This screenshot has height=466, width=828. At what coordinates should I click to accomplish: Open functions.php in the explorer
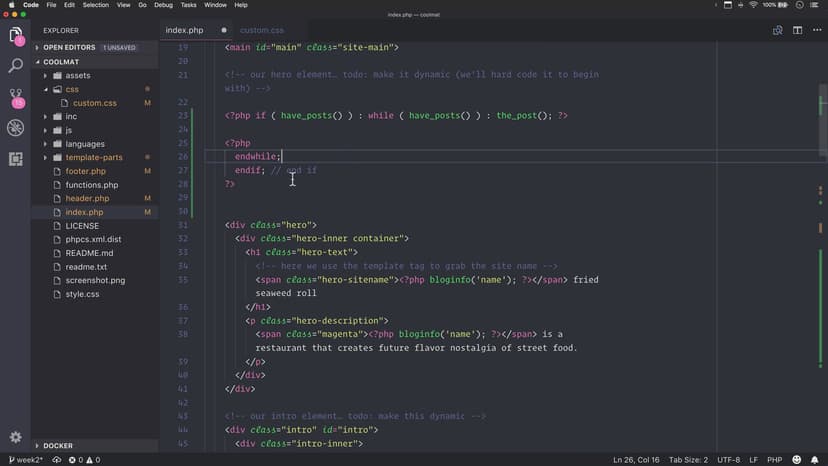point(91,185)
